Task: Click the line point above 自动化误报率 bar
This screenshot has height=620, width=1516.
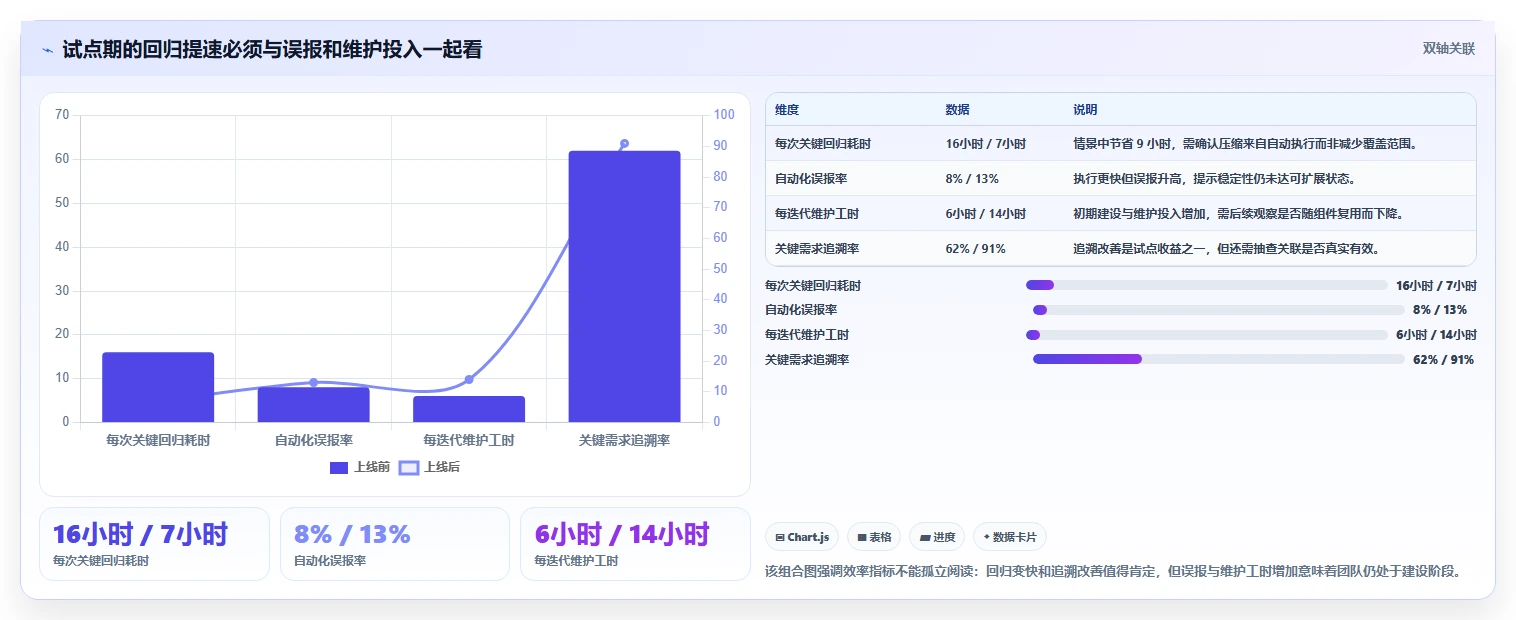Action: (313, 382)
